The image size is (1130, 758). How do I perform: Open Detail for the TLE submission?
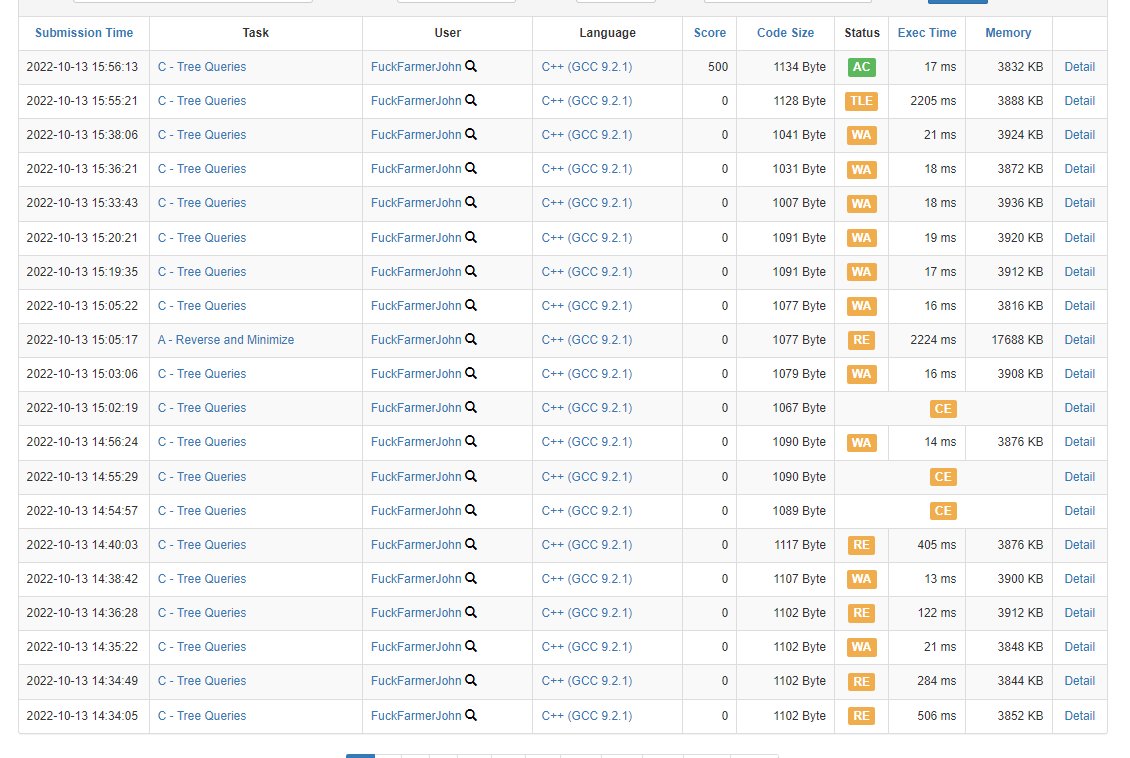(x=1080, y=101)
